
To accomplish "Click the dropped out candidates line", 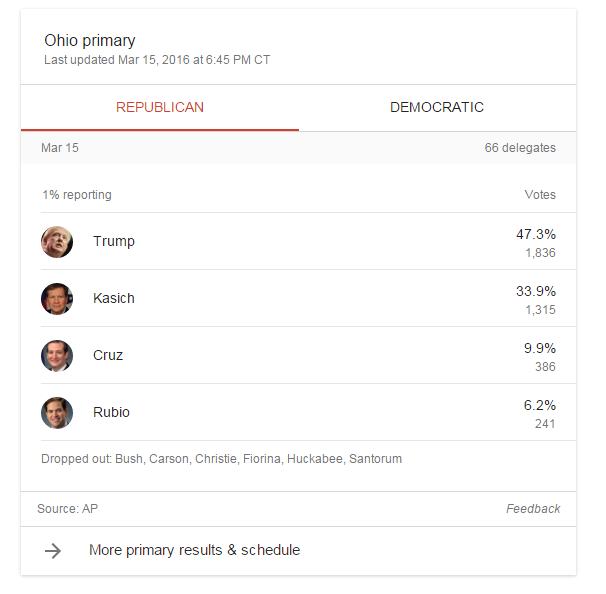I will click(221, 459).
